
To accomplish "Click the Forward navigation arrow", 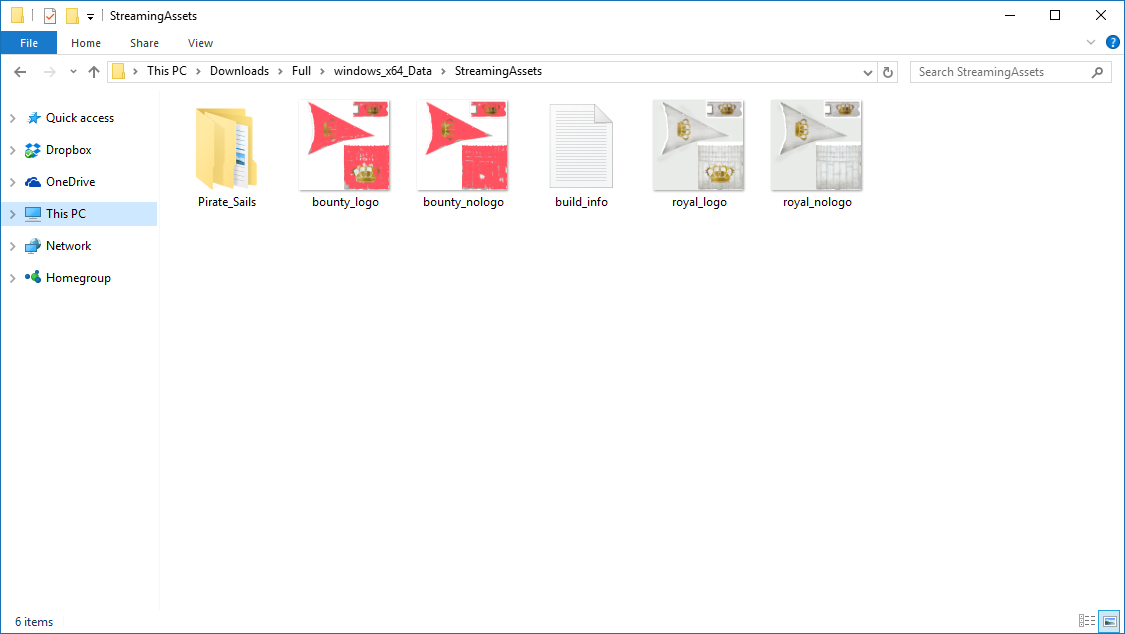I will [x=50, y=72].
